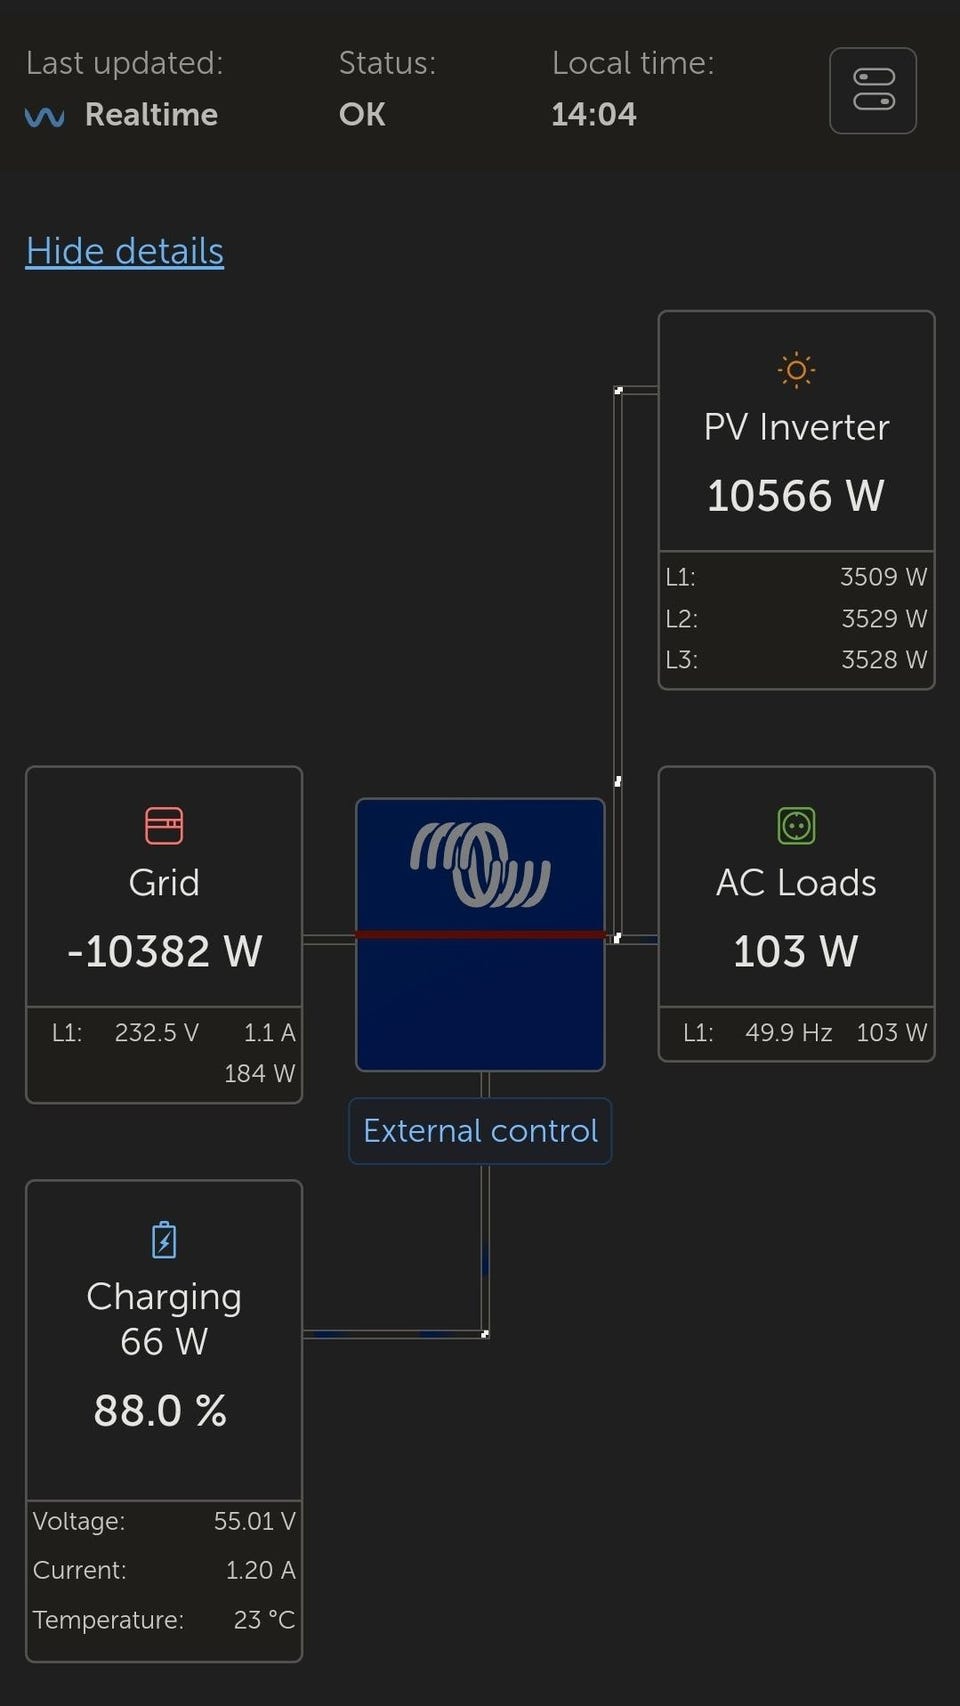This screenshot has height=1706, width=960.
Task: Click the 49.9 Hz frequency value
Action: tap(789, 1033)
